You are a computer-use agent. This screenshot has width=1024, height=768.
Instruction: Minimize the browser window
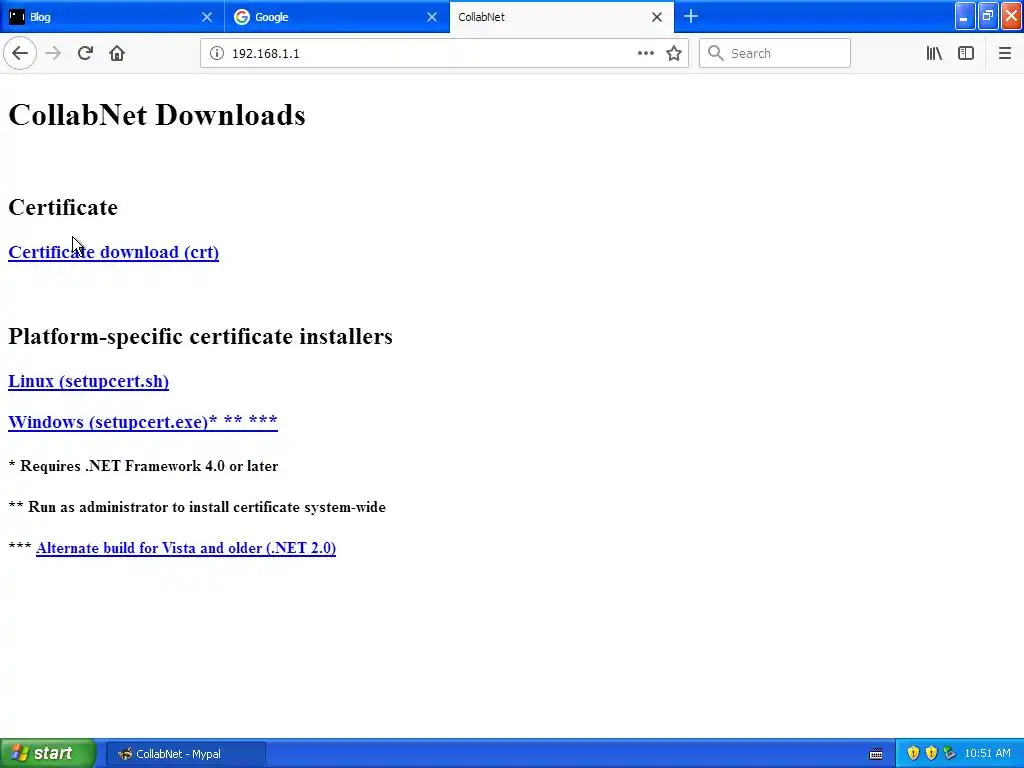964,16
